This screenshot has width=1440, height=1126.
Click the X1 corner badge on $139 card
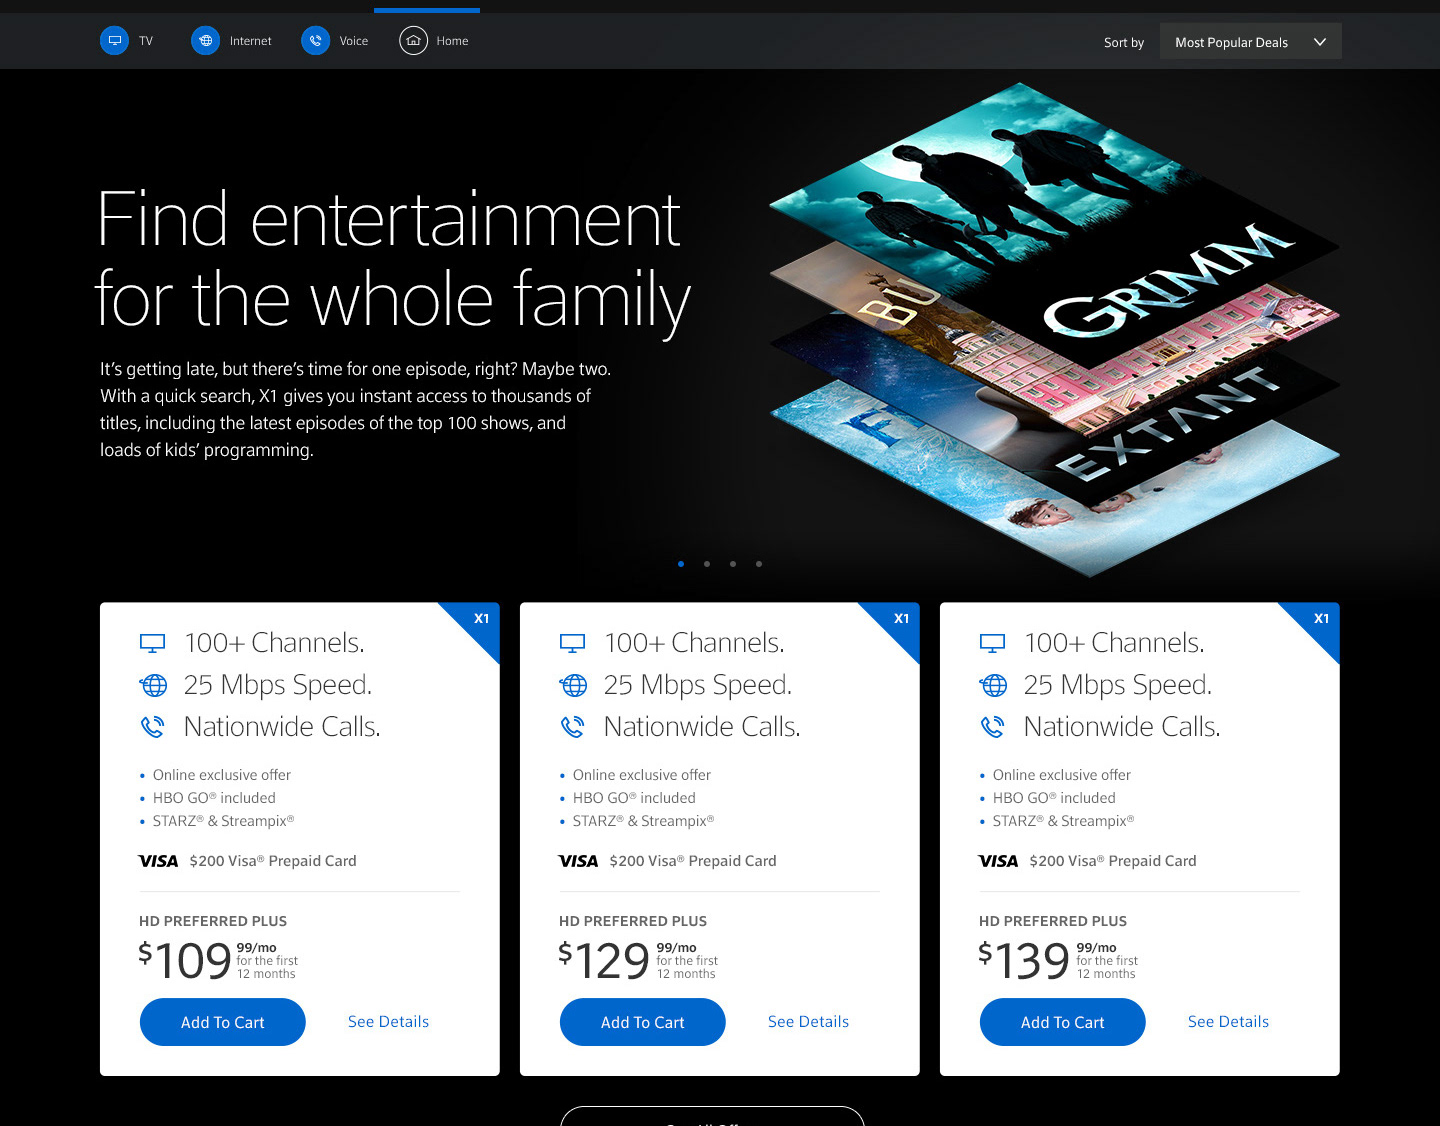(1319, 622)
